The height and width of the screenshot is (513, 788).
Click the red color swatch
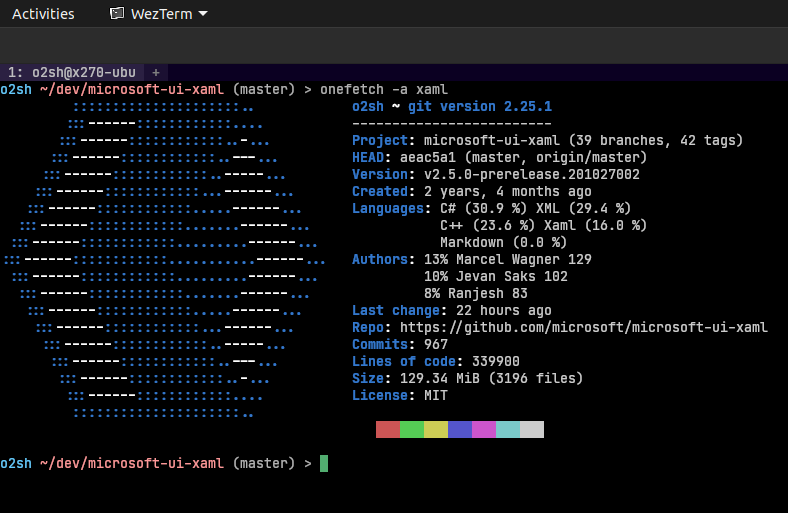388,430
